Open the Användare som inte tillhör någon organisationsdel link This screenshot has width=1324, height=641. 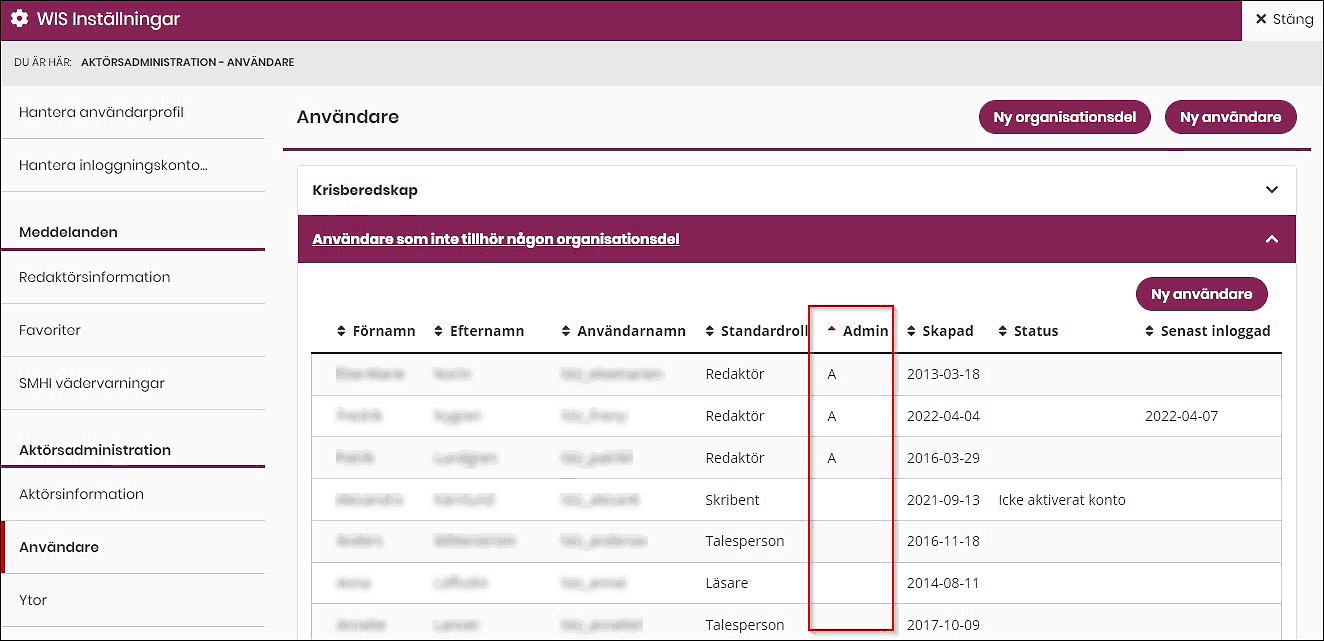pyautogui.click(x=494, y=239)
